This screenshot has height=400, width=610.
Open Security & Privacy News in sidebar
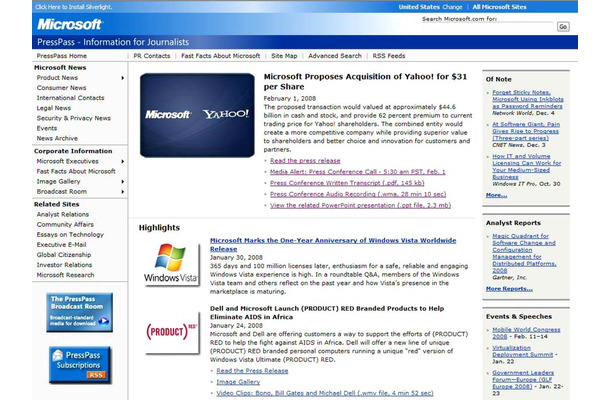[74, 118]
